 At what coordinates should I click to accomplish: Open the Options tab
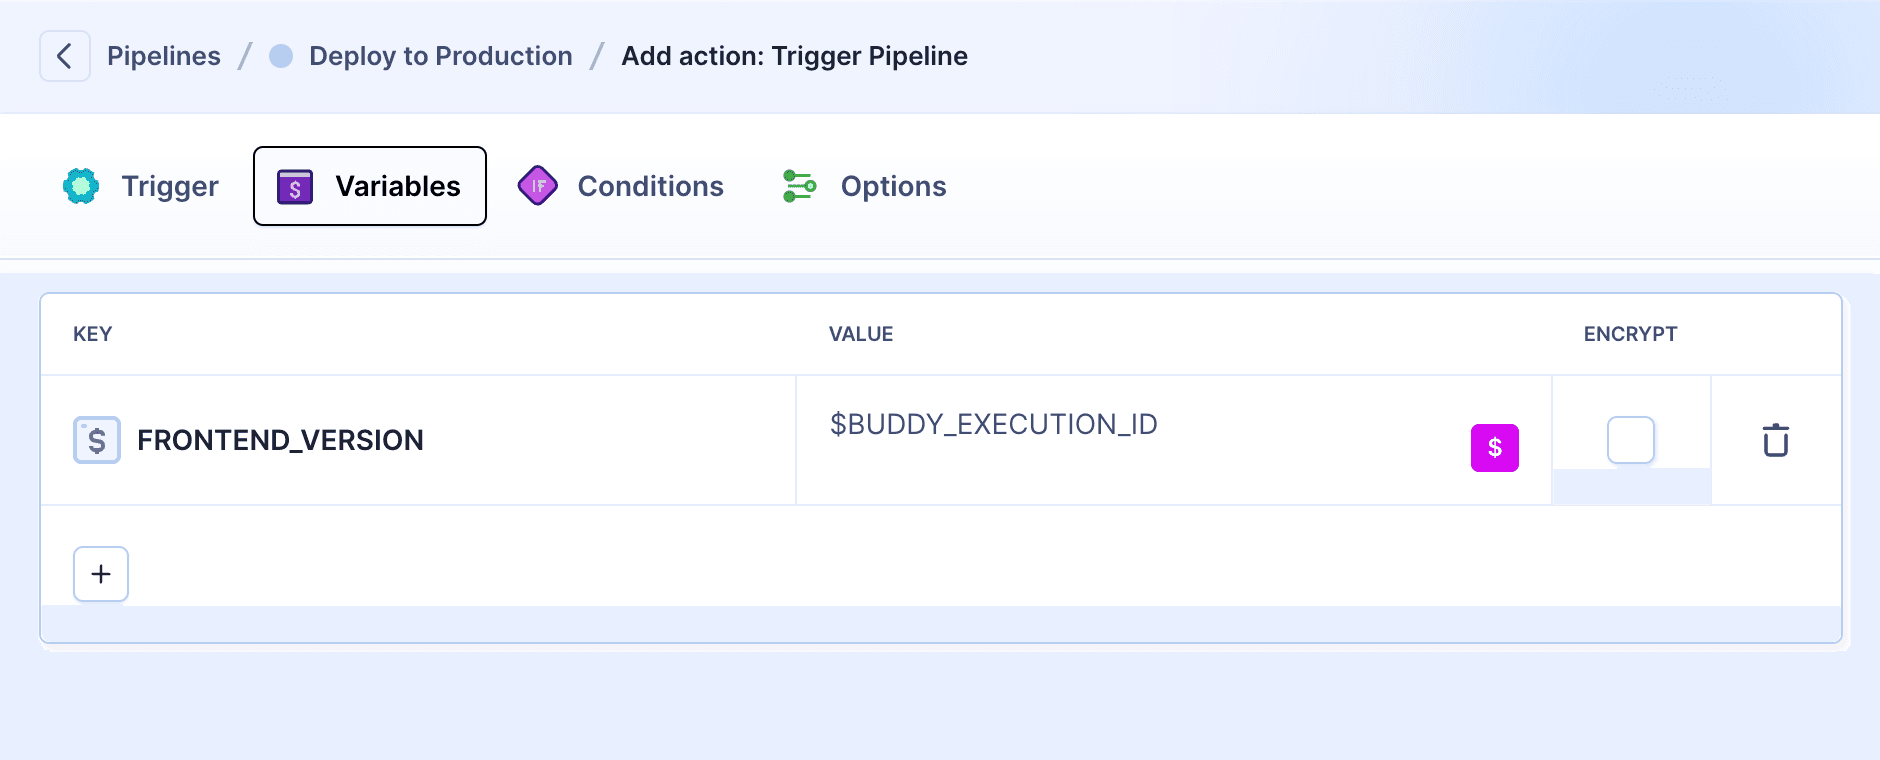click(893, 186)
